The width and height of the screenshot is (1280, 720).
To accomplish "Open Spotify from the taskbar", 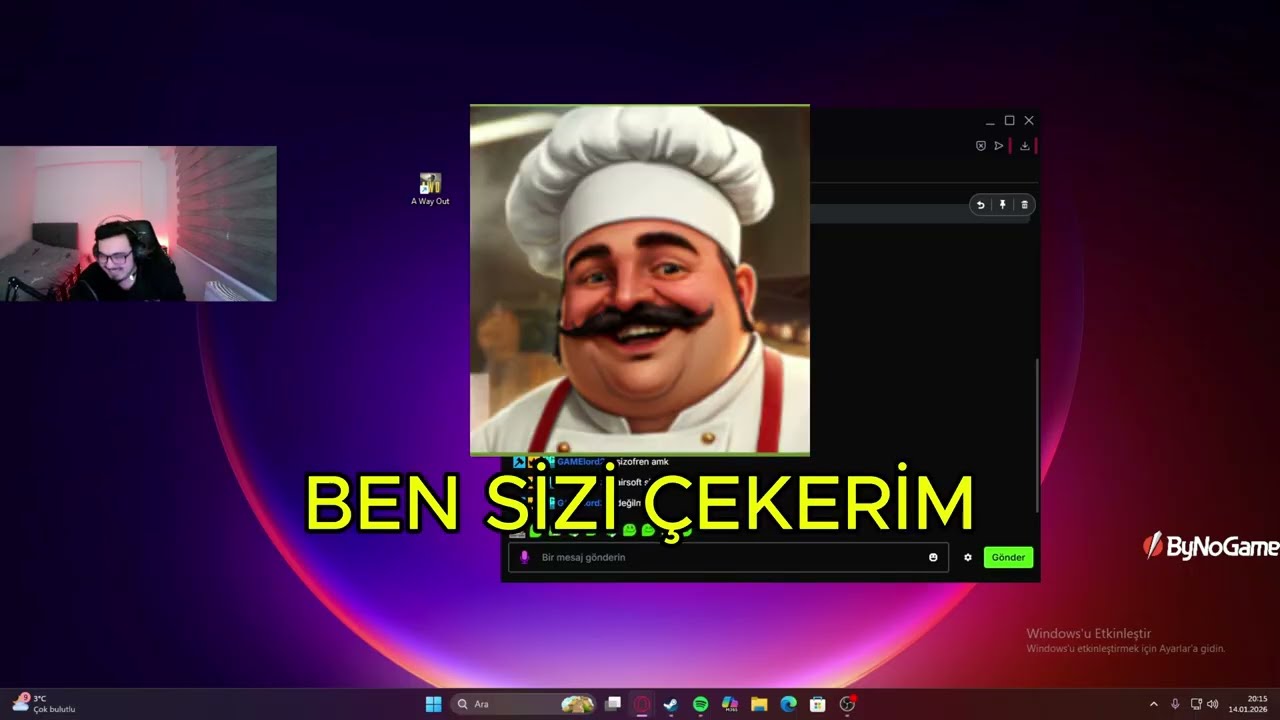I will click(700, 704).
